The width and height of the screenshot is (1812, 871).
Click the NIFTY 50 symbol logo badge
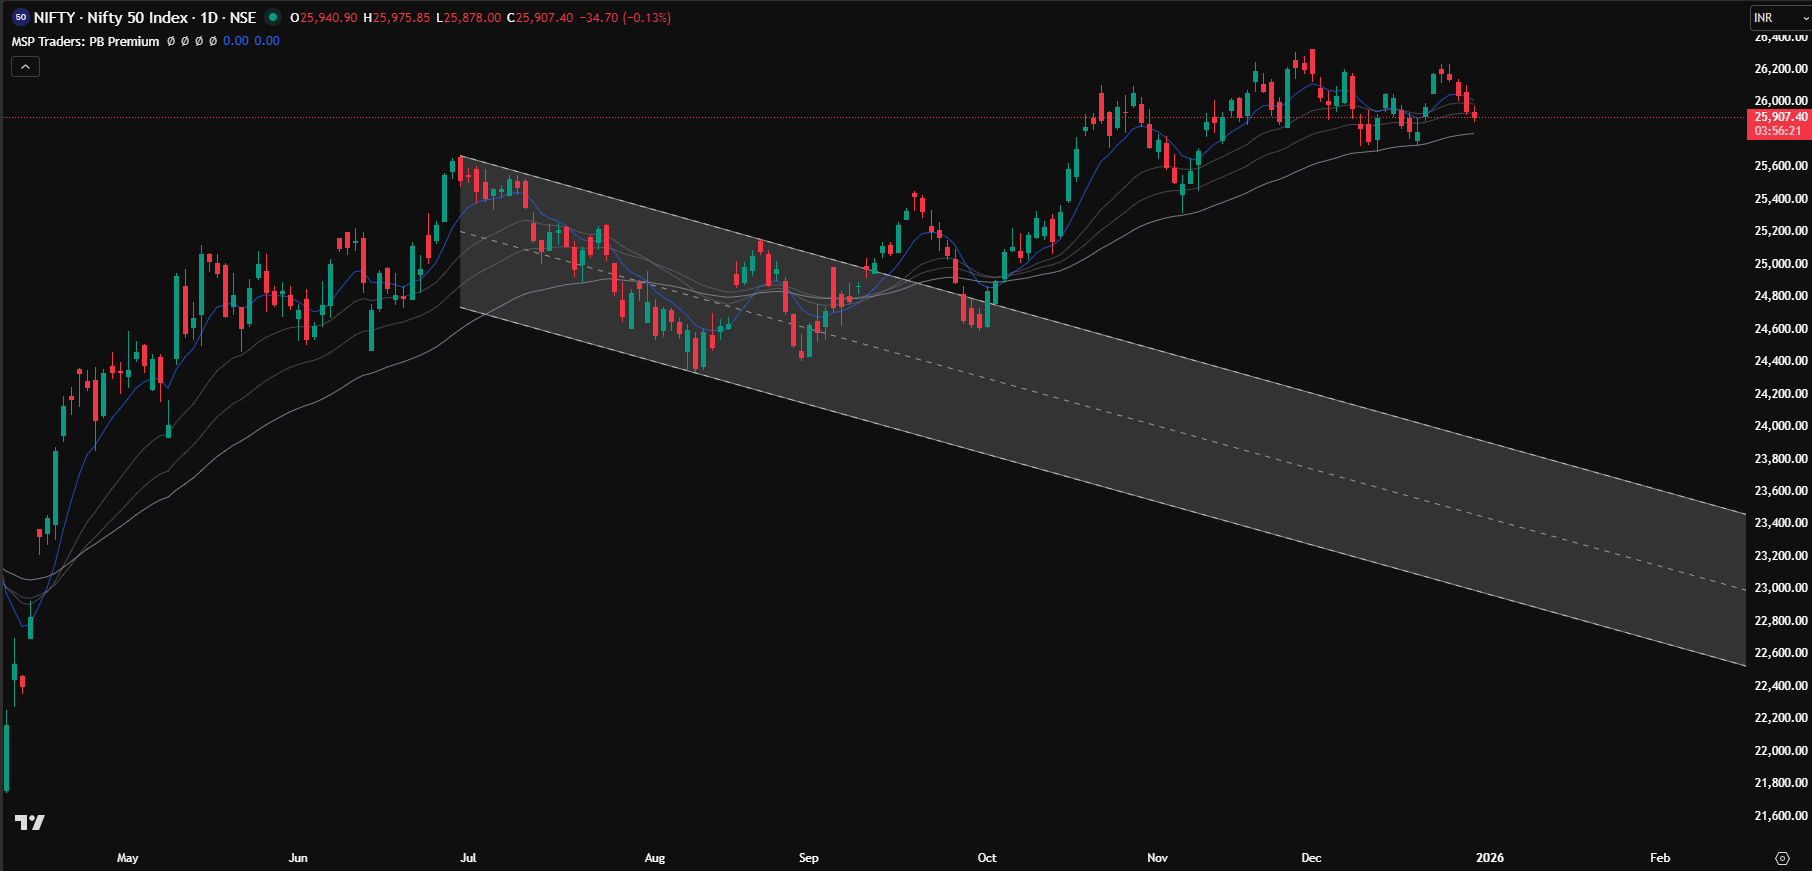pos(20,17)
